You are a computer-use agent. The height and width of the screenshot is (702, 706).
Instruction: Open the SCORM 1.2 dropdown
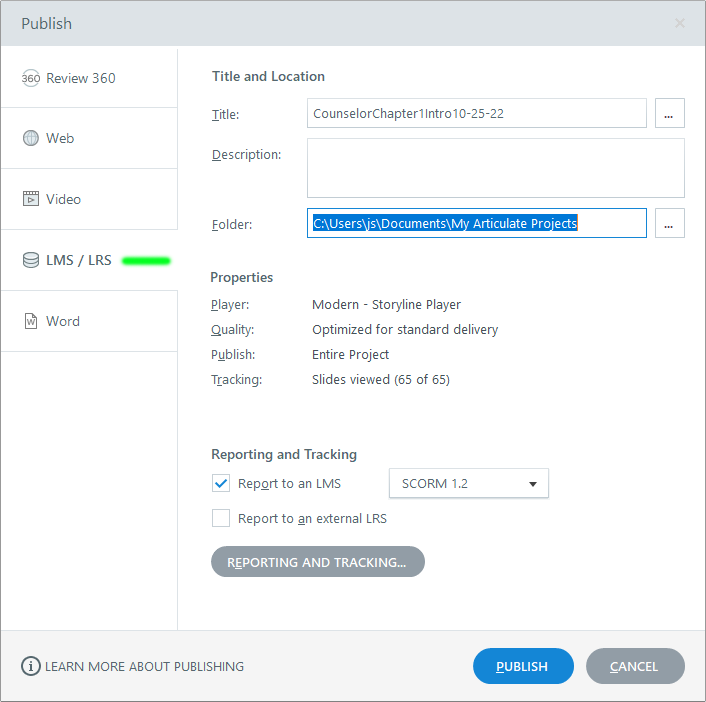[x=468, y=483]
